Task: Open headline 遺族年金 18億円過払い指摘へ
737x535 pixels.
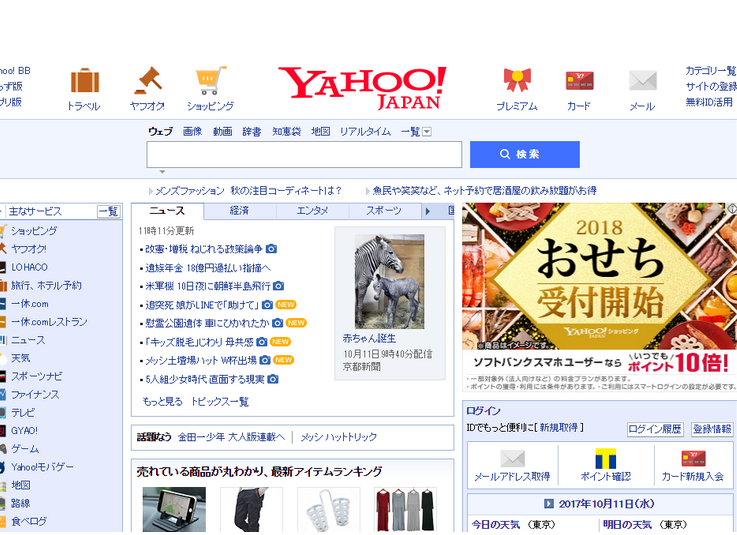Action: 208,268
